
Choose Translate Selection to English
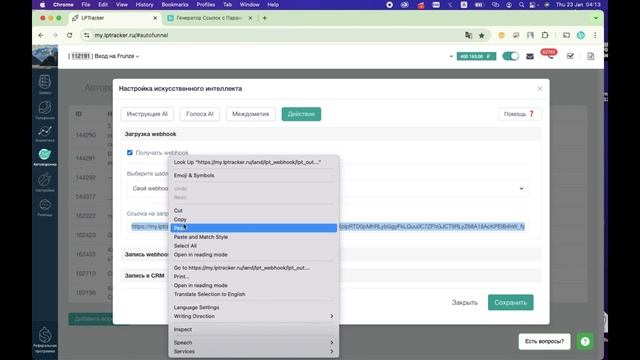pos(253,294)
